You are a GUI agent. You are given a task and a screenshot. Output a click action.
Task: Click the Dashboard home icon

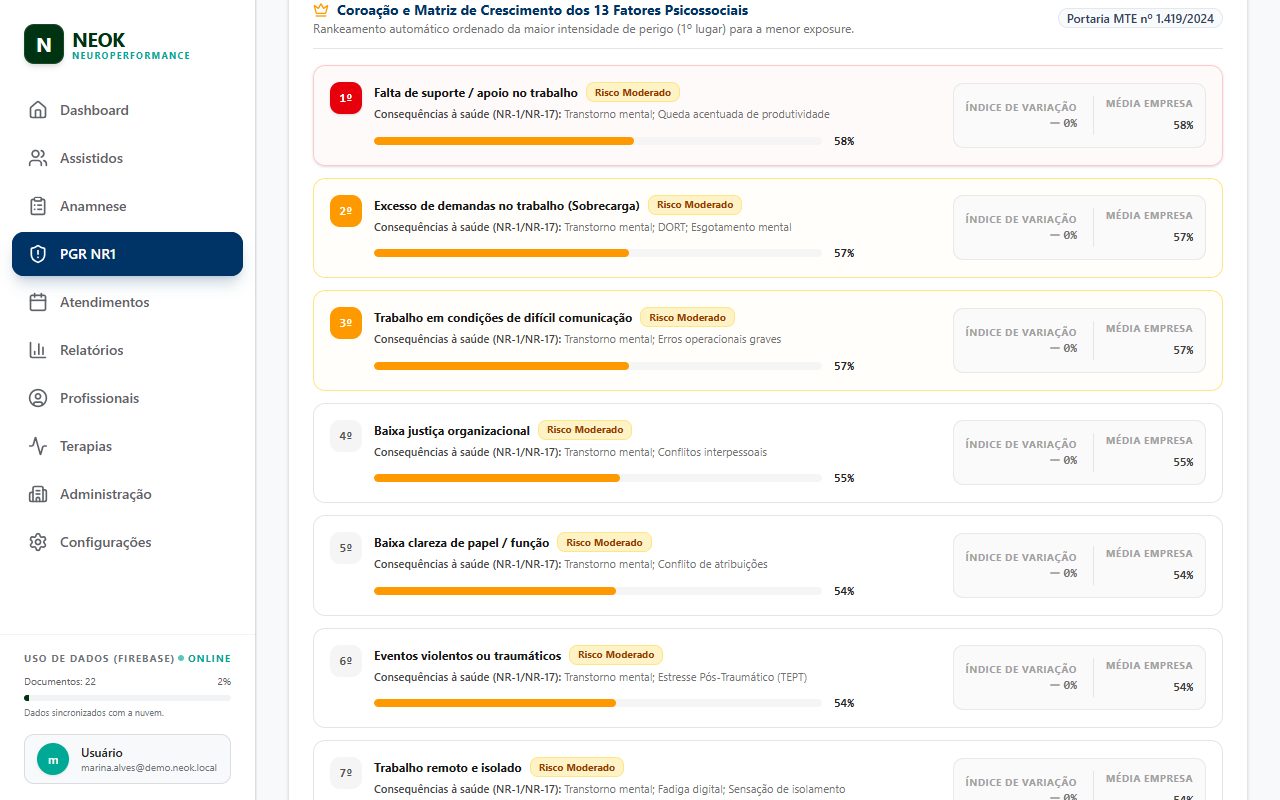pyautogui.click(x=38, y=110)
